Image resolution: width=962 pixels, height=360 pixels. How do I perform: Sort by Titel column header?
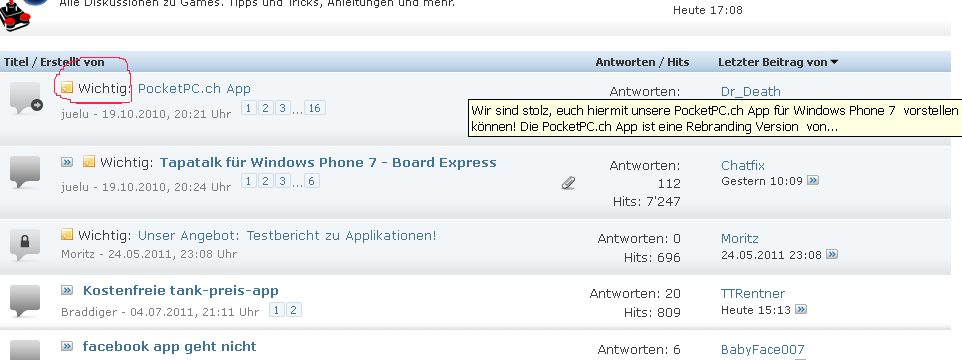(16, 62)
